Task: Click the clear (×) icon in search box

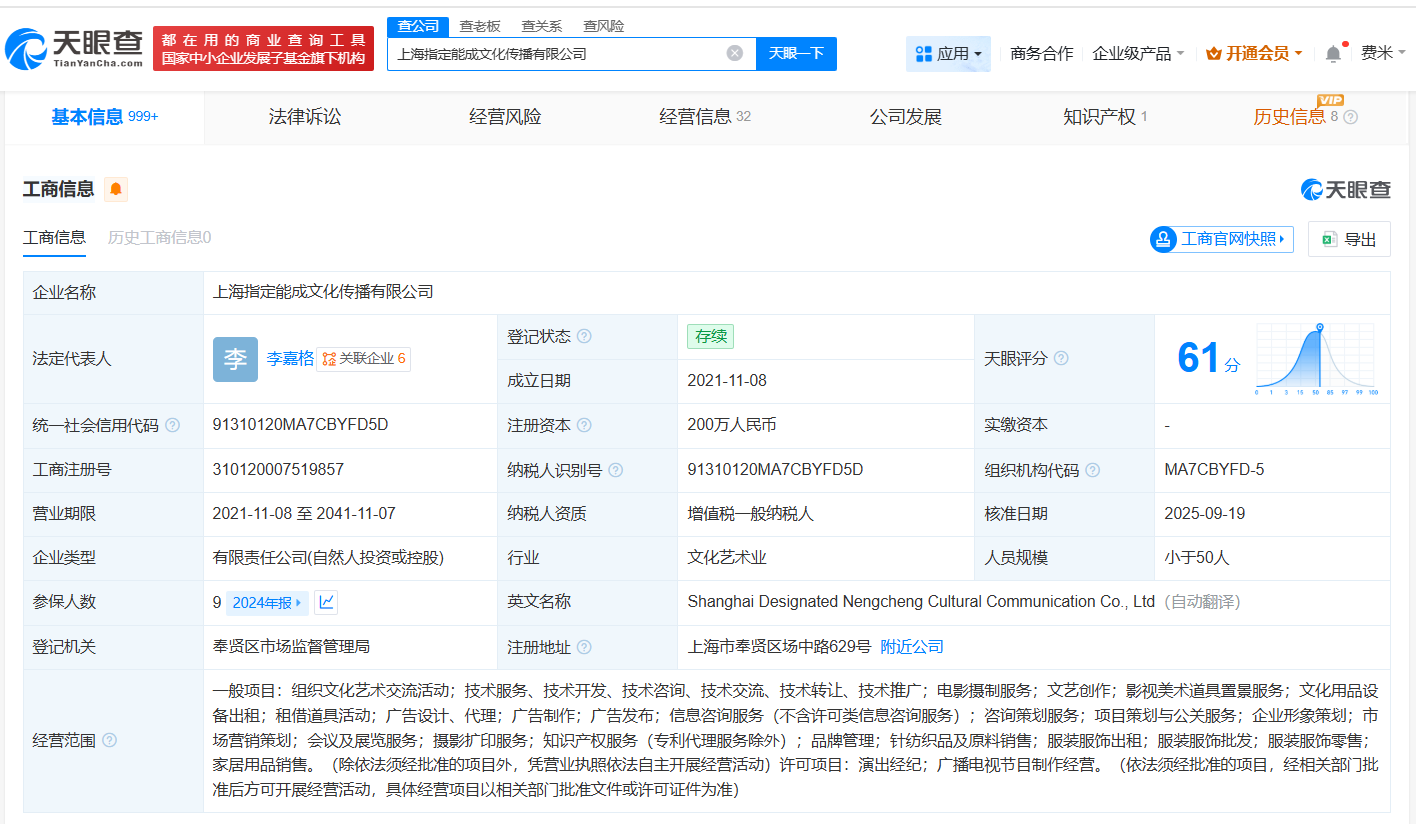Action: [737, 53]
